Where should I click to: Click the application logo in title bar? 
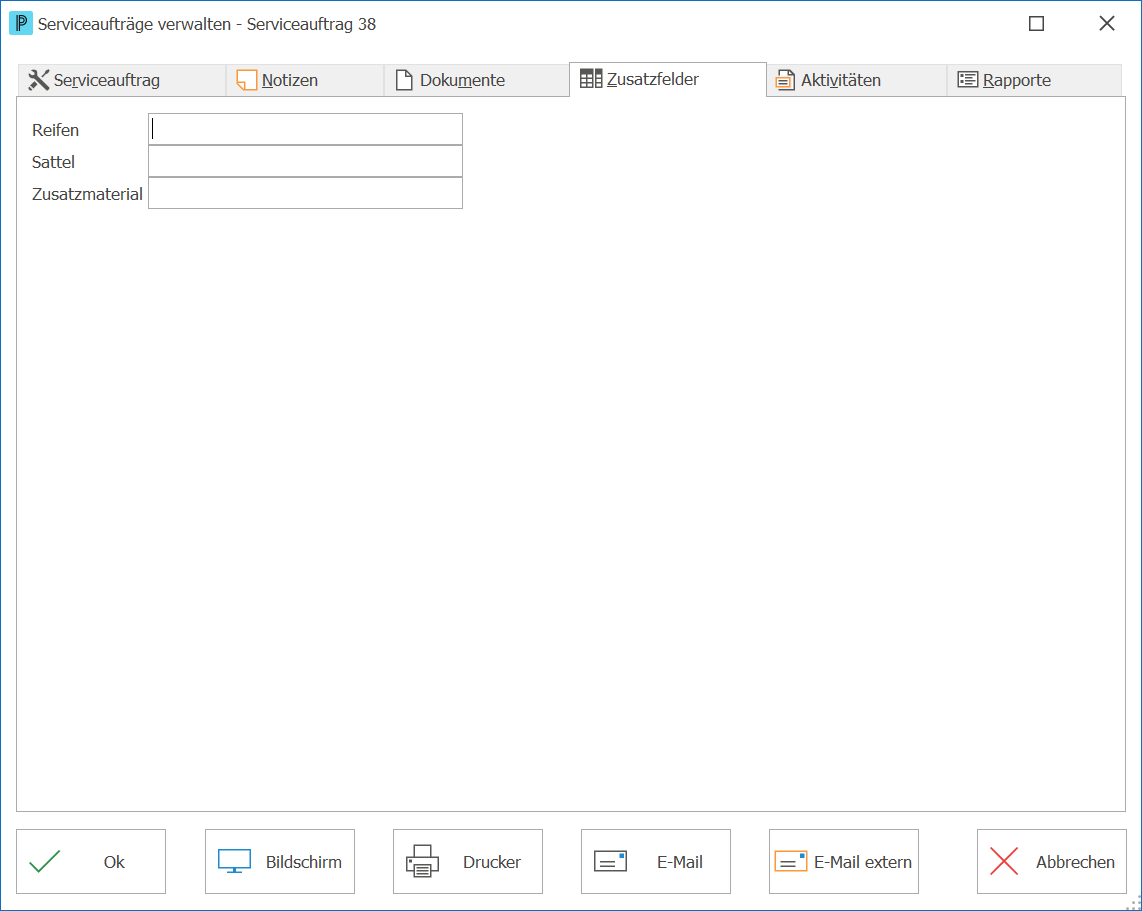click(x=20, y=23)
